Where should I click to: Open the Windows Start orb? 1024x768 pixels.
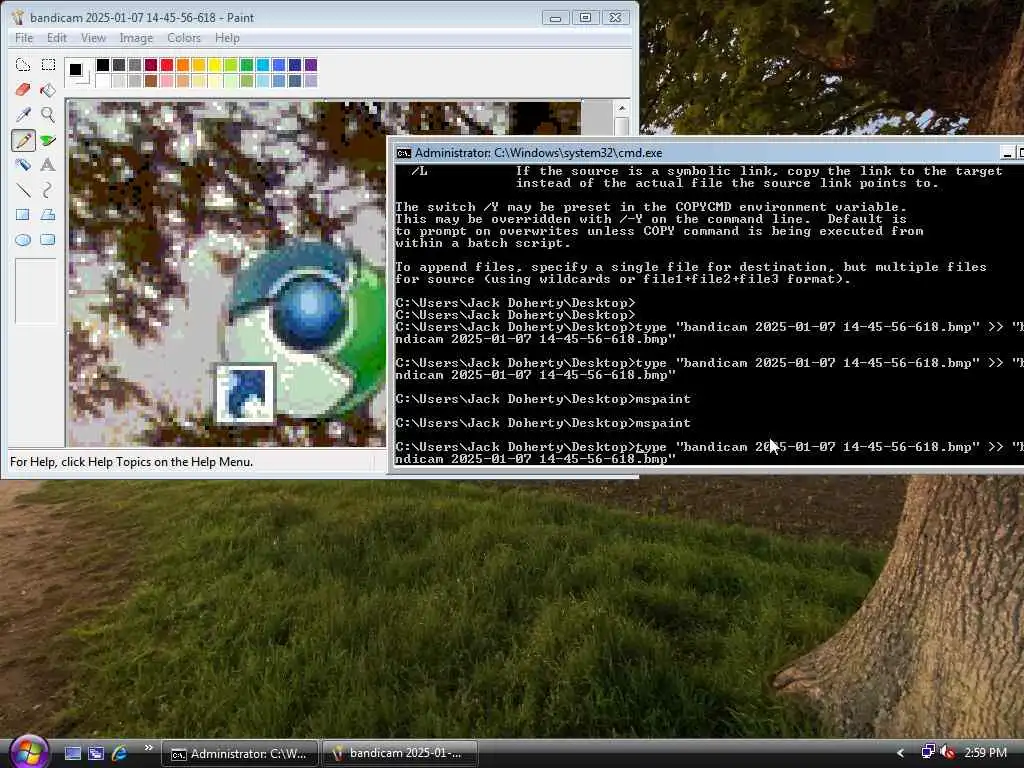[x=29, y=751]
